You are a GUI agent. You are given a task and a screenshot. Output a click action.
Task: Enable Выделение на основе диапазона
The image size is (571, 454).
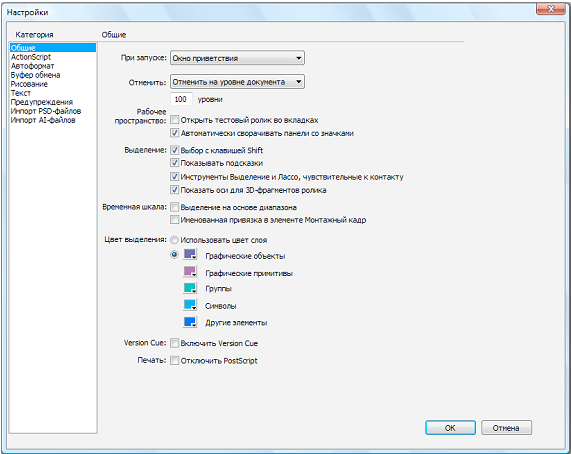(x=174, y=207)
